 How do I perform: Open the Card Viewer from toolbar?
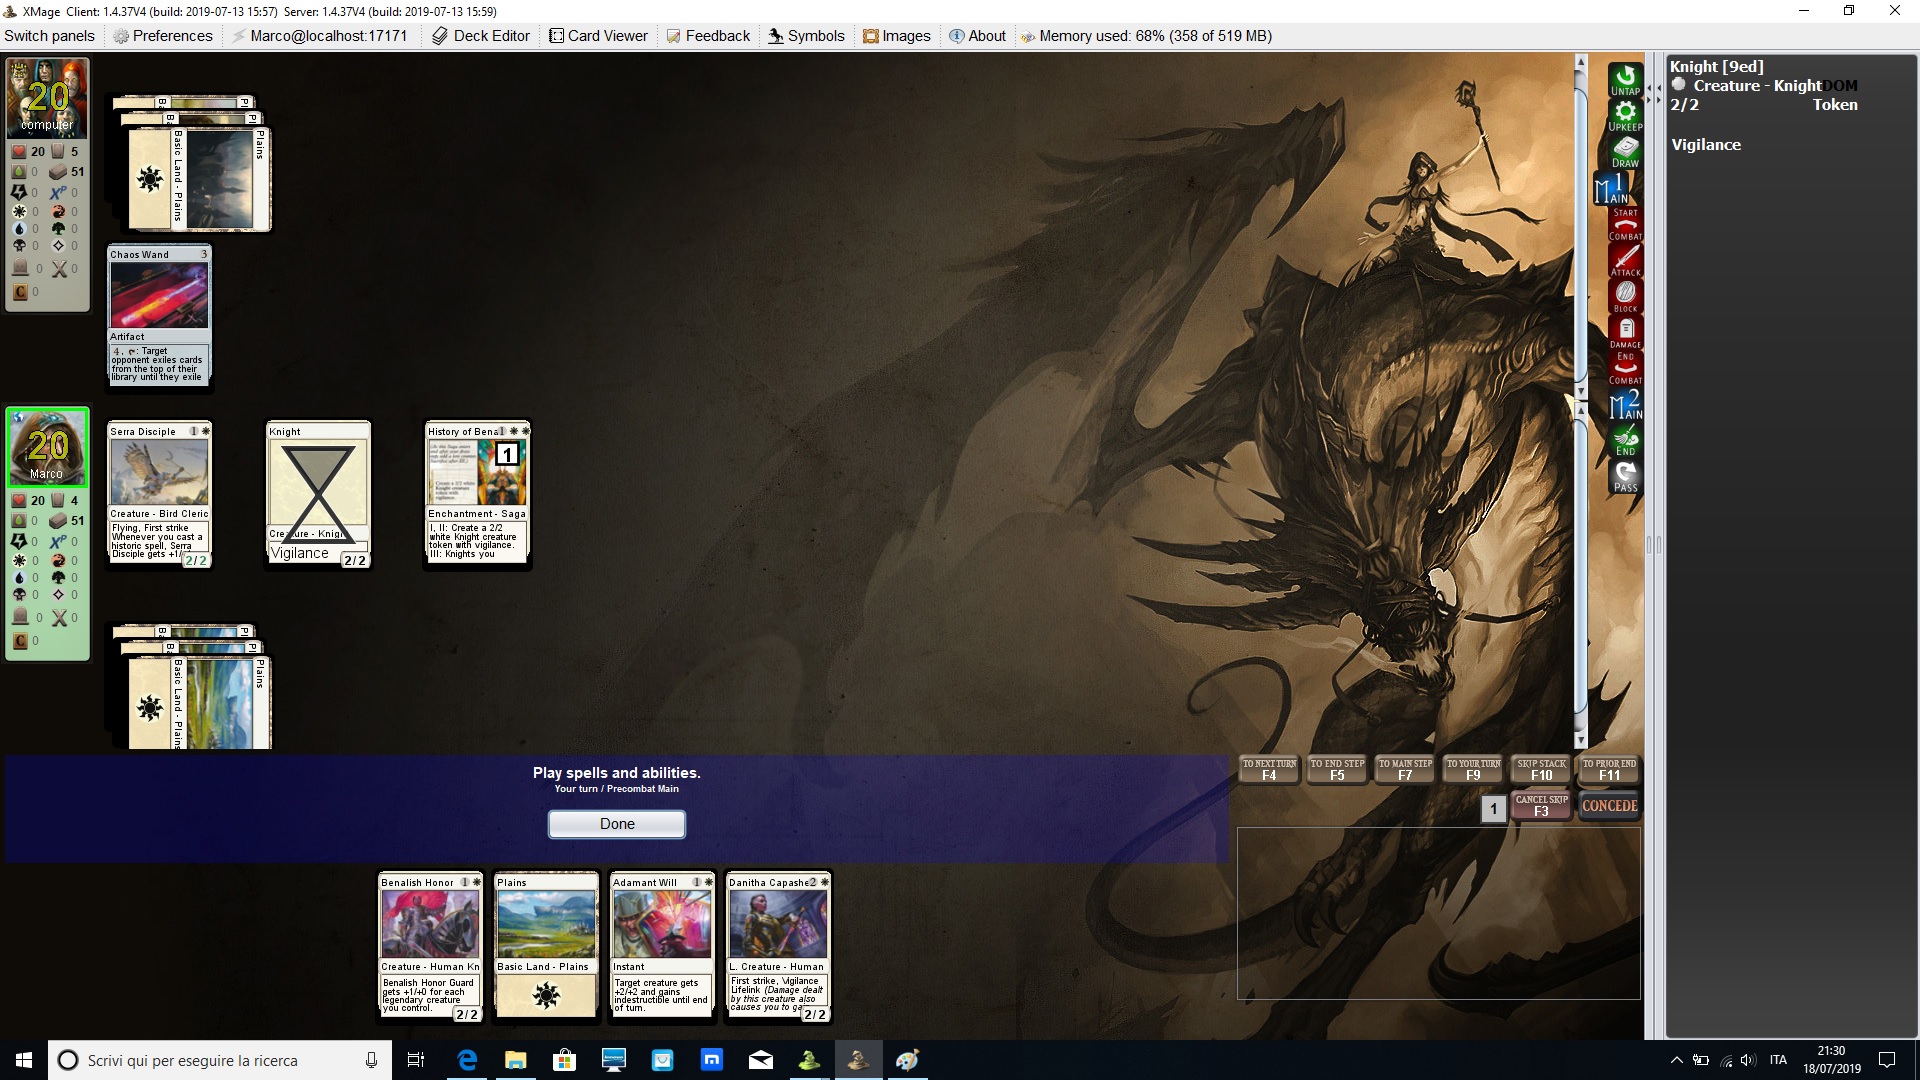click(598, 36)
